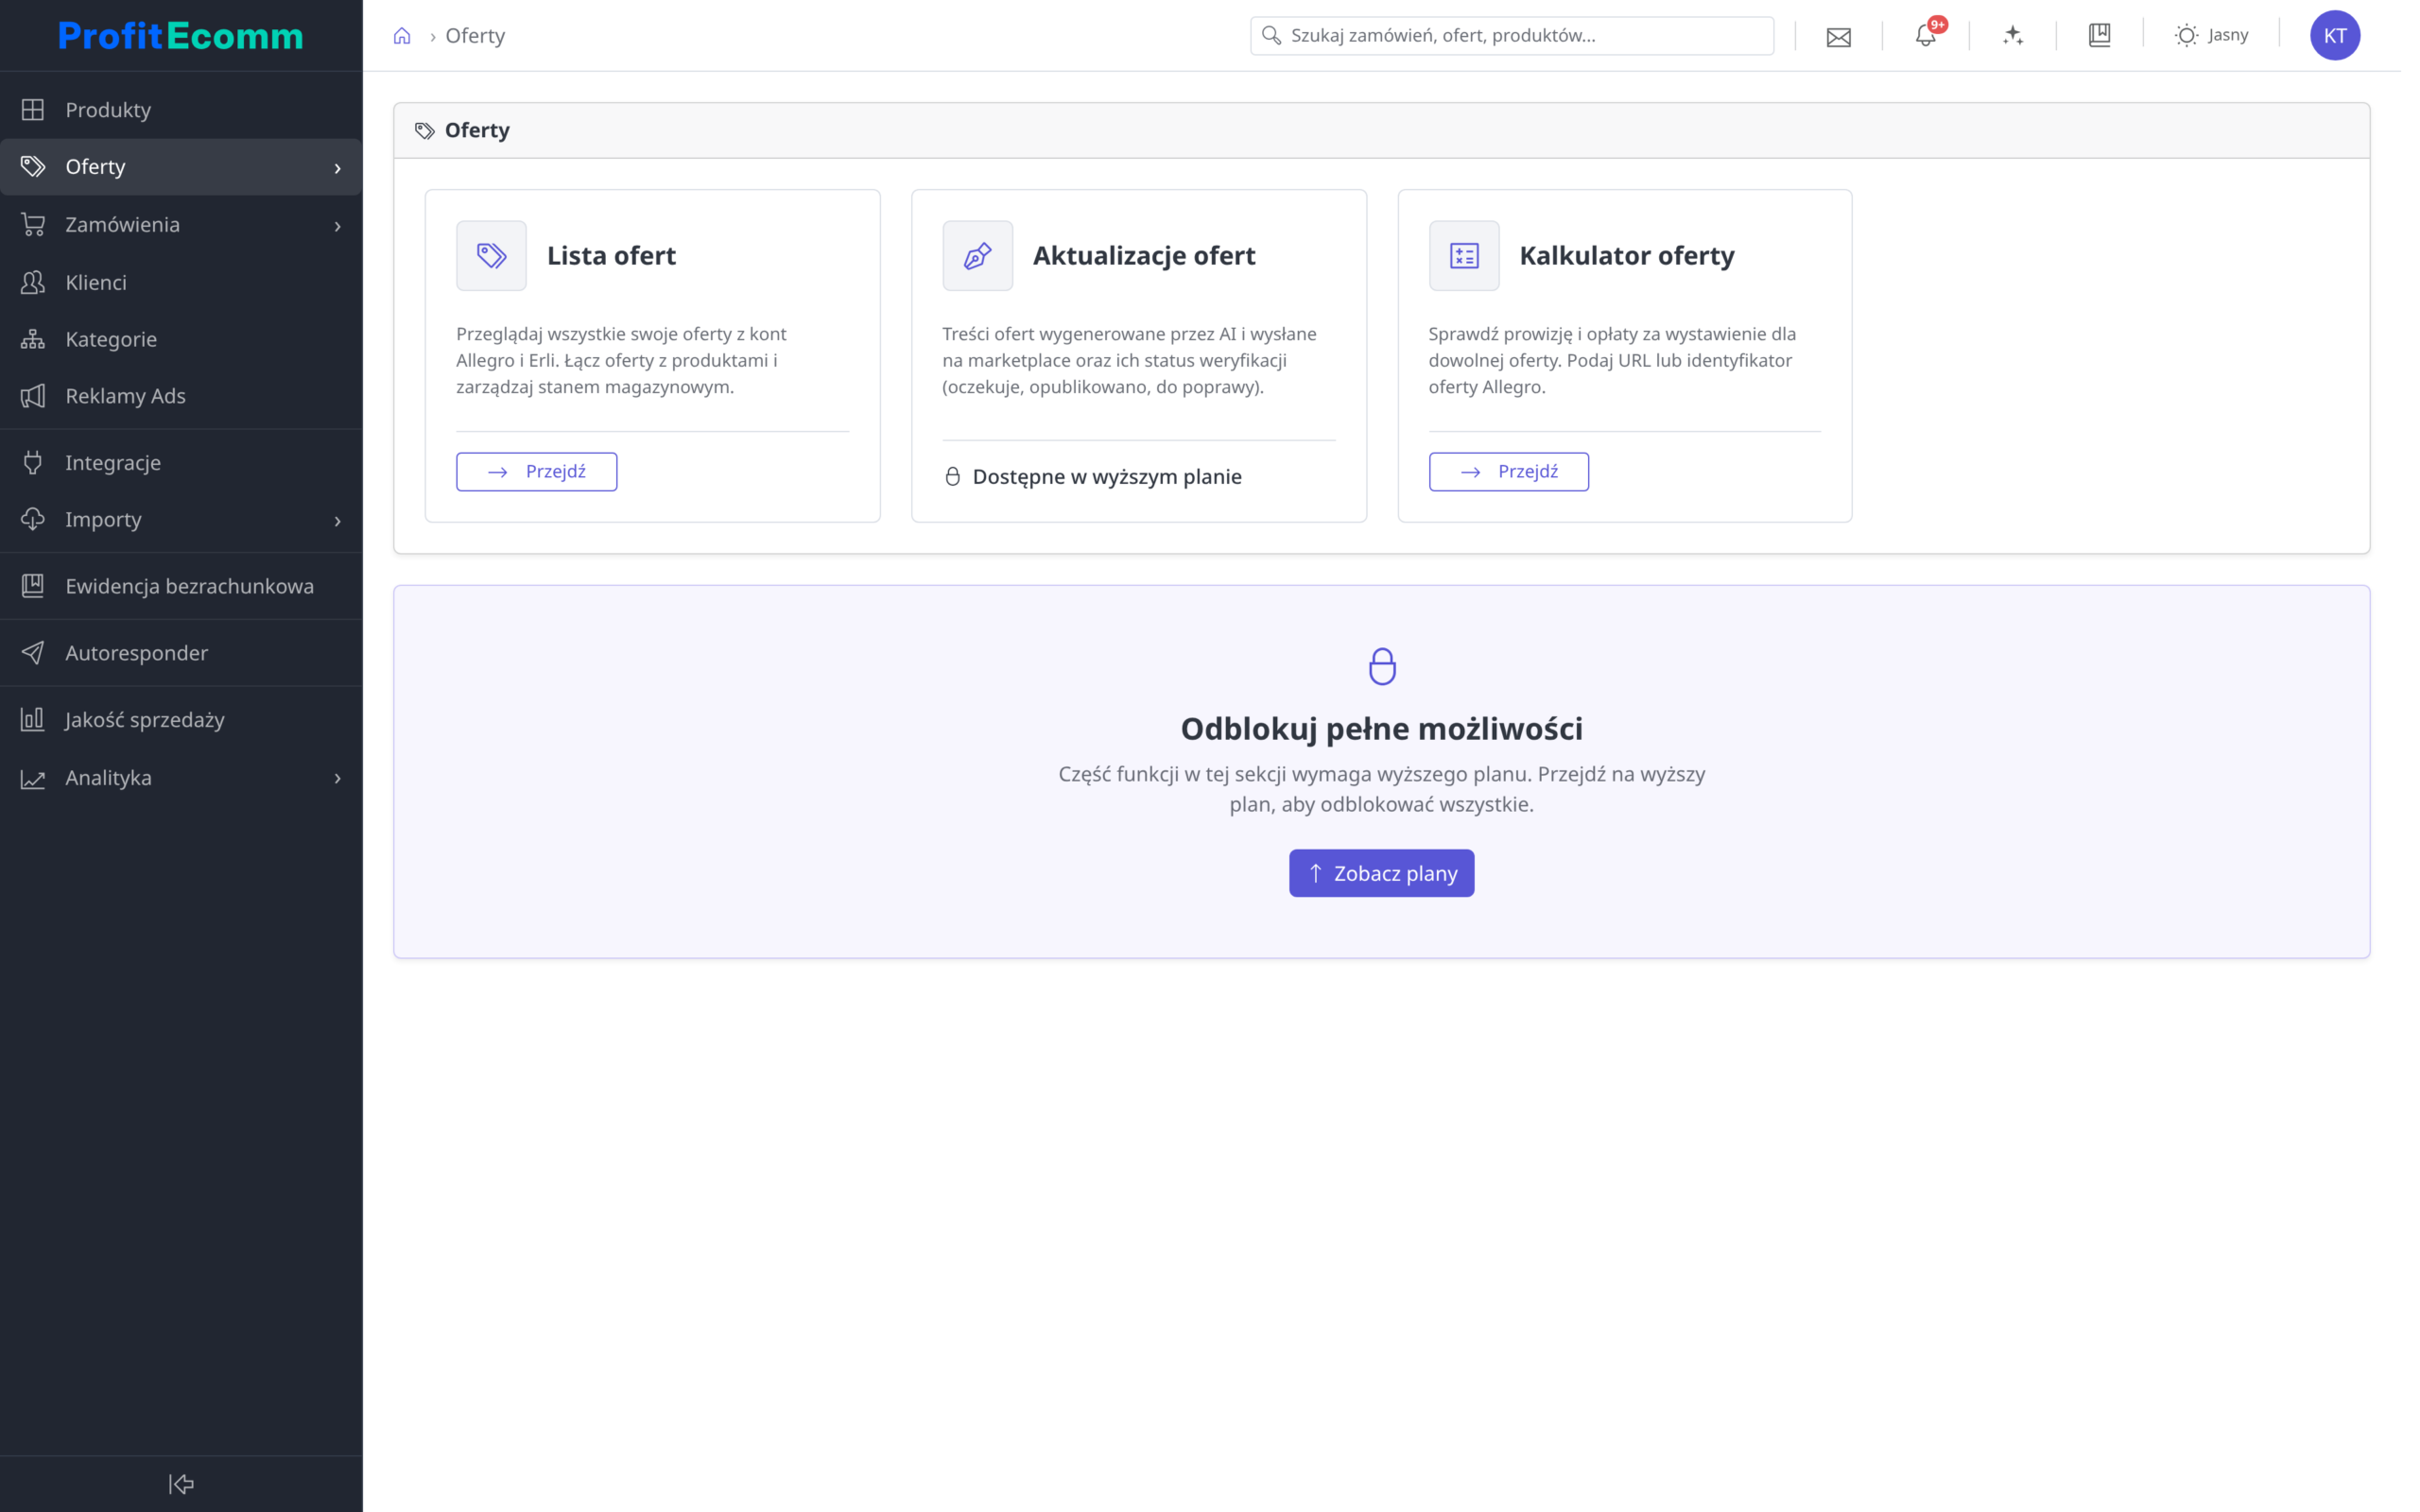Viewport: 2420px width, 1512px height.
Task: Click the Kalkulator oferty calculator icon
Action: pyautogui.click(x=1464, y=256)
